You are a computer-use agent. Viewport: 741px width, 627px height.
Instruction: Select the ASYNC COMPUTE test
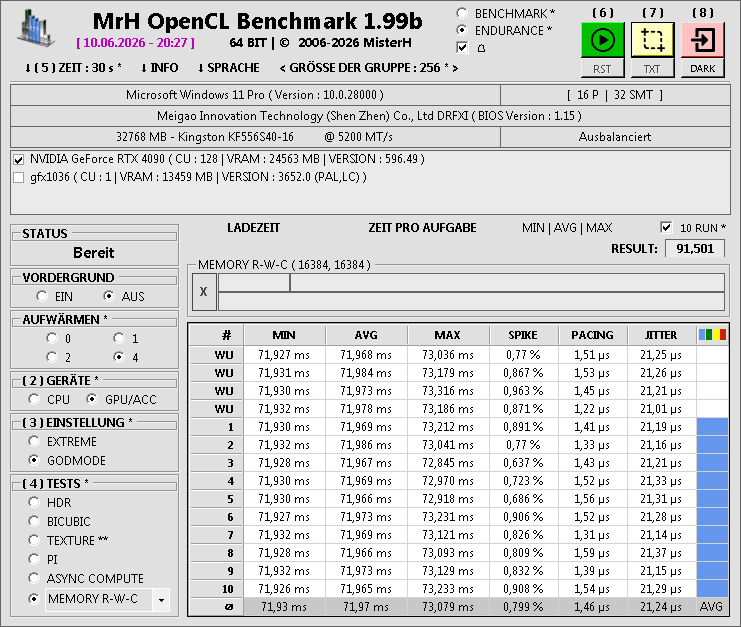click(x=34, y=578)
